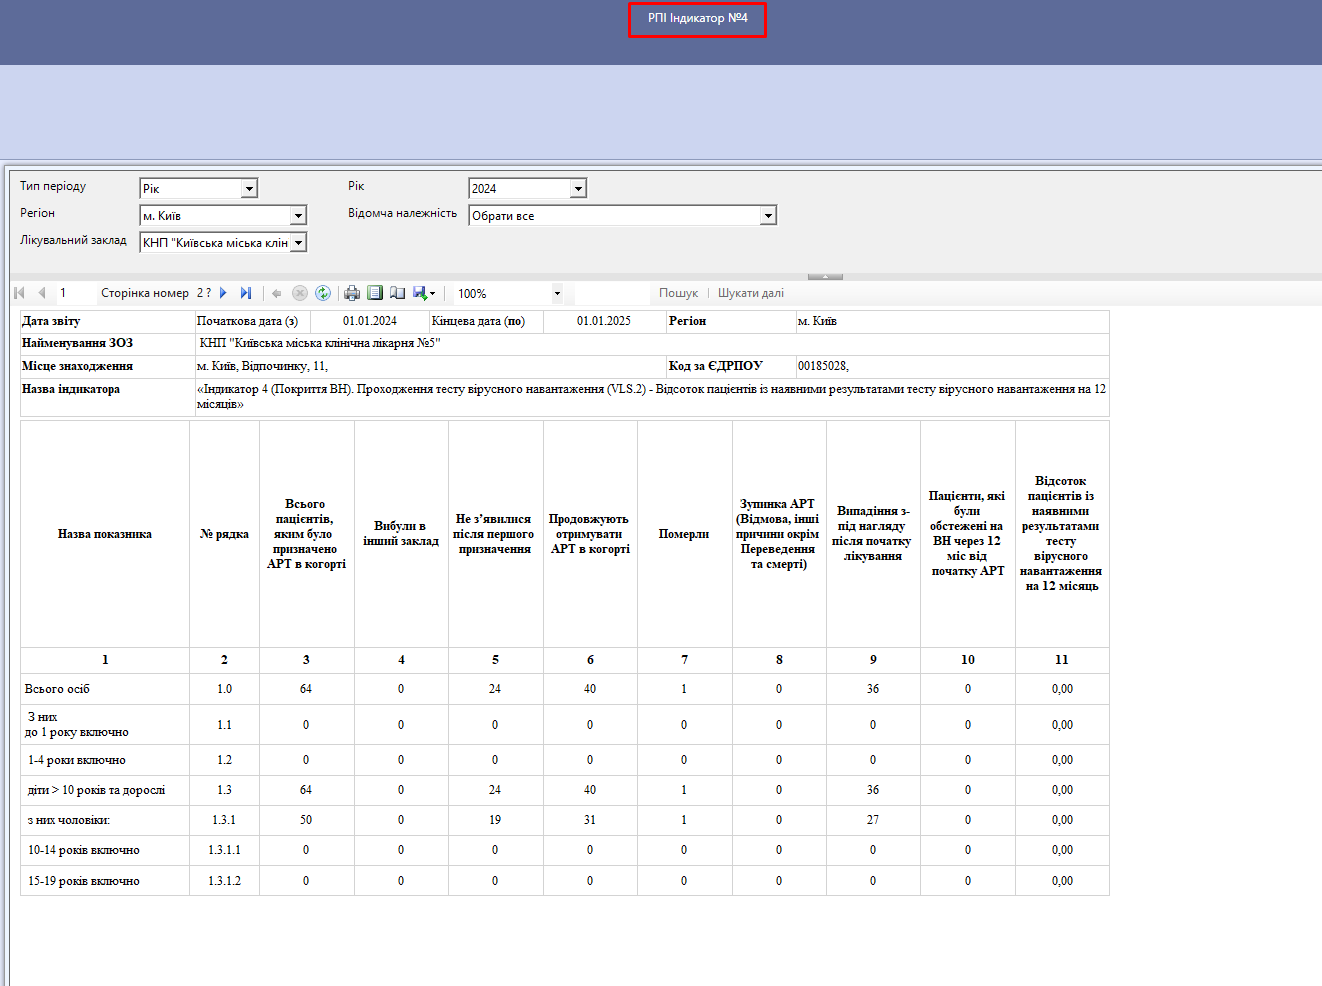
Task: Open the zoom 100% dropdown
Action: pos(557,293)
